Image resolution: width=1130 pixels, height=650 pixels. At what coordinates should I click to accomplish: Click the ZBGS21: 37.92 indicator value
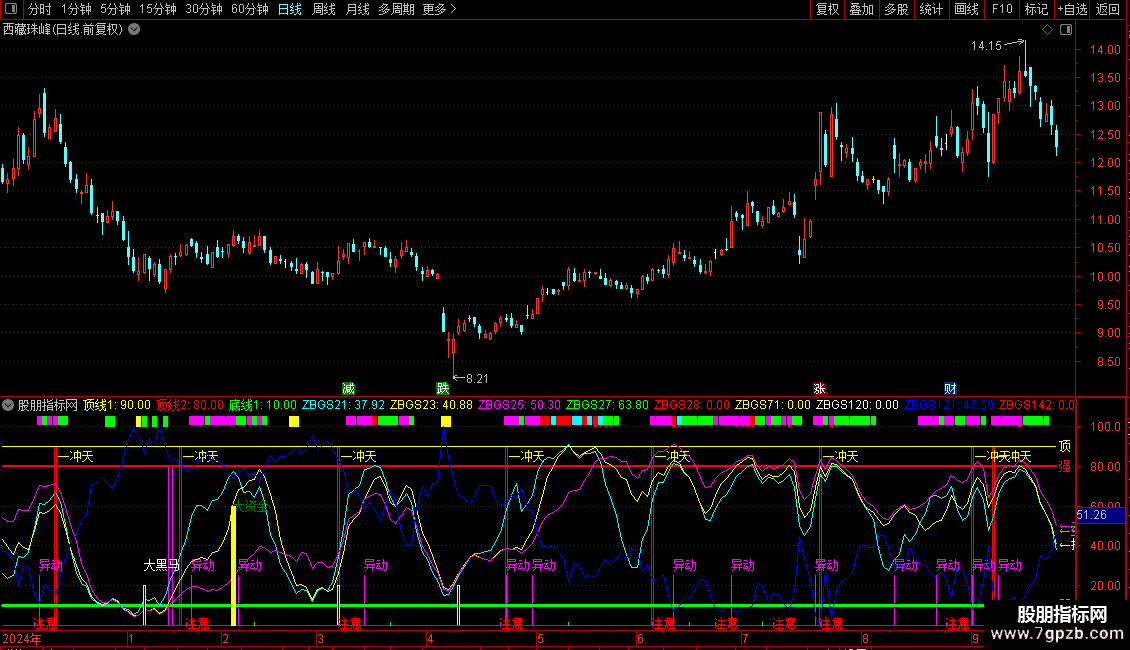(343, 405)
